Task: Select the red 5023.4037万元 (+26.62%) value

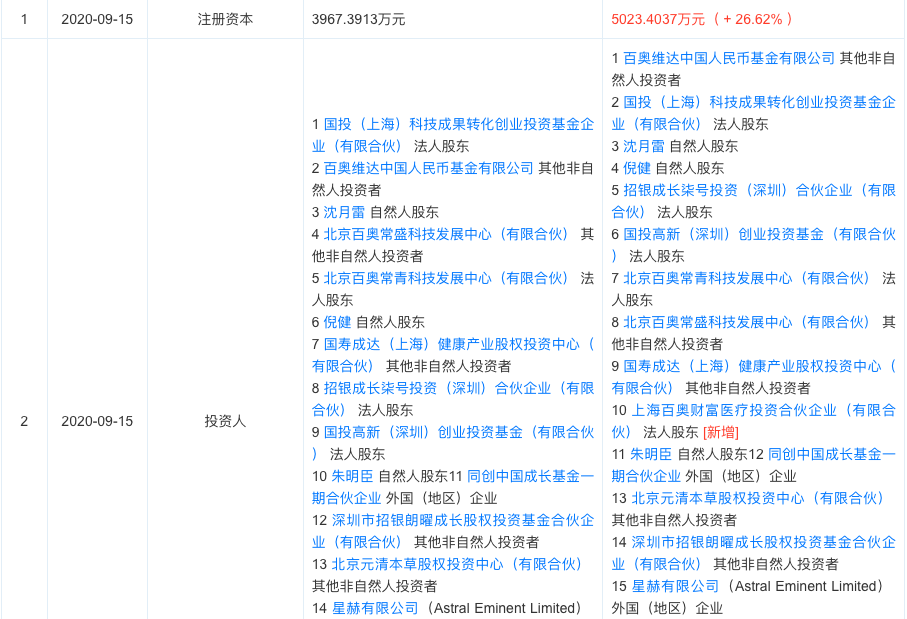Action: coord(702,19)
